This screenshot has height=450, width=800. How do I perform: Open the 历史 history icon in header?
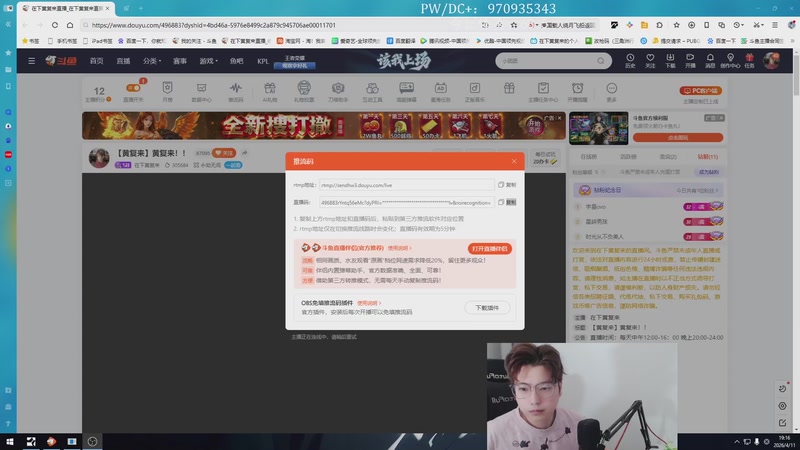coord(630,61)
